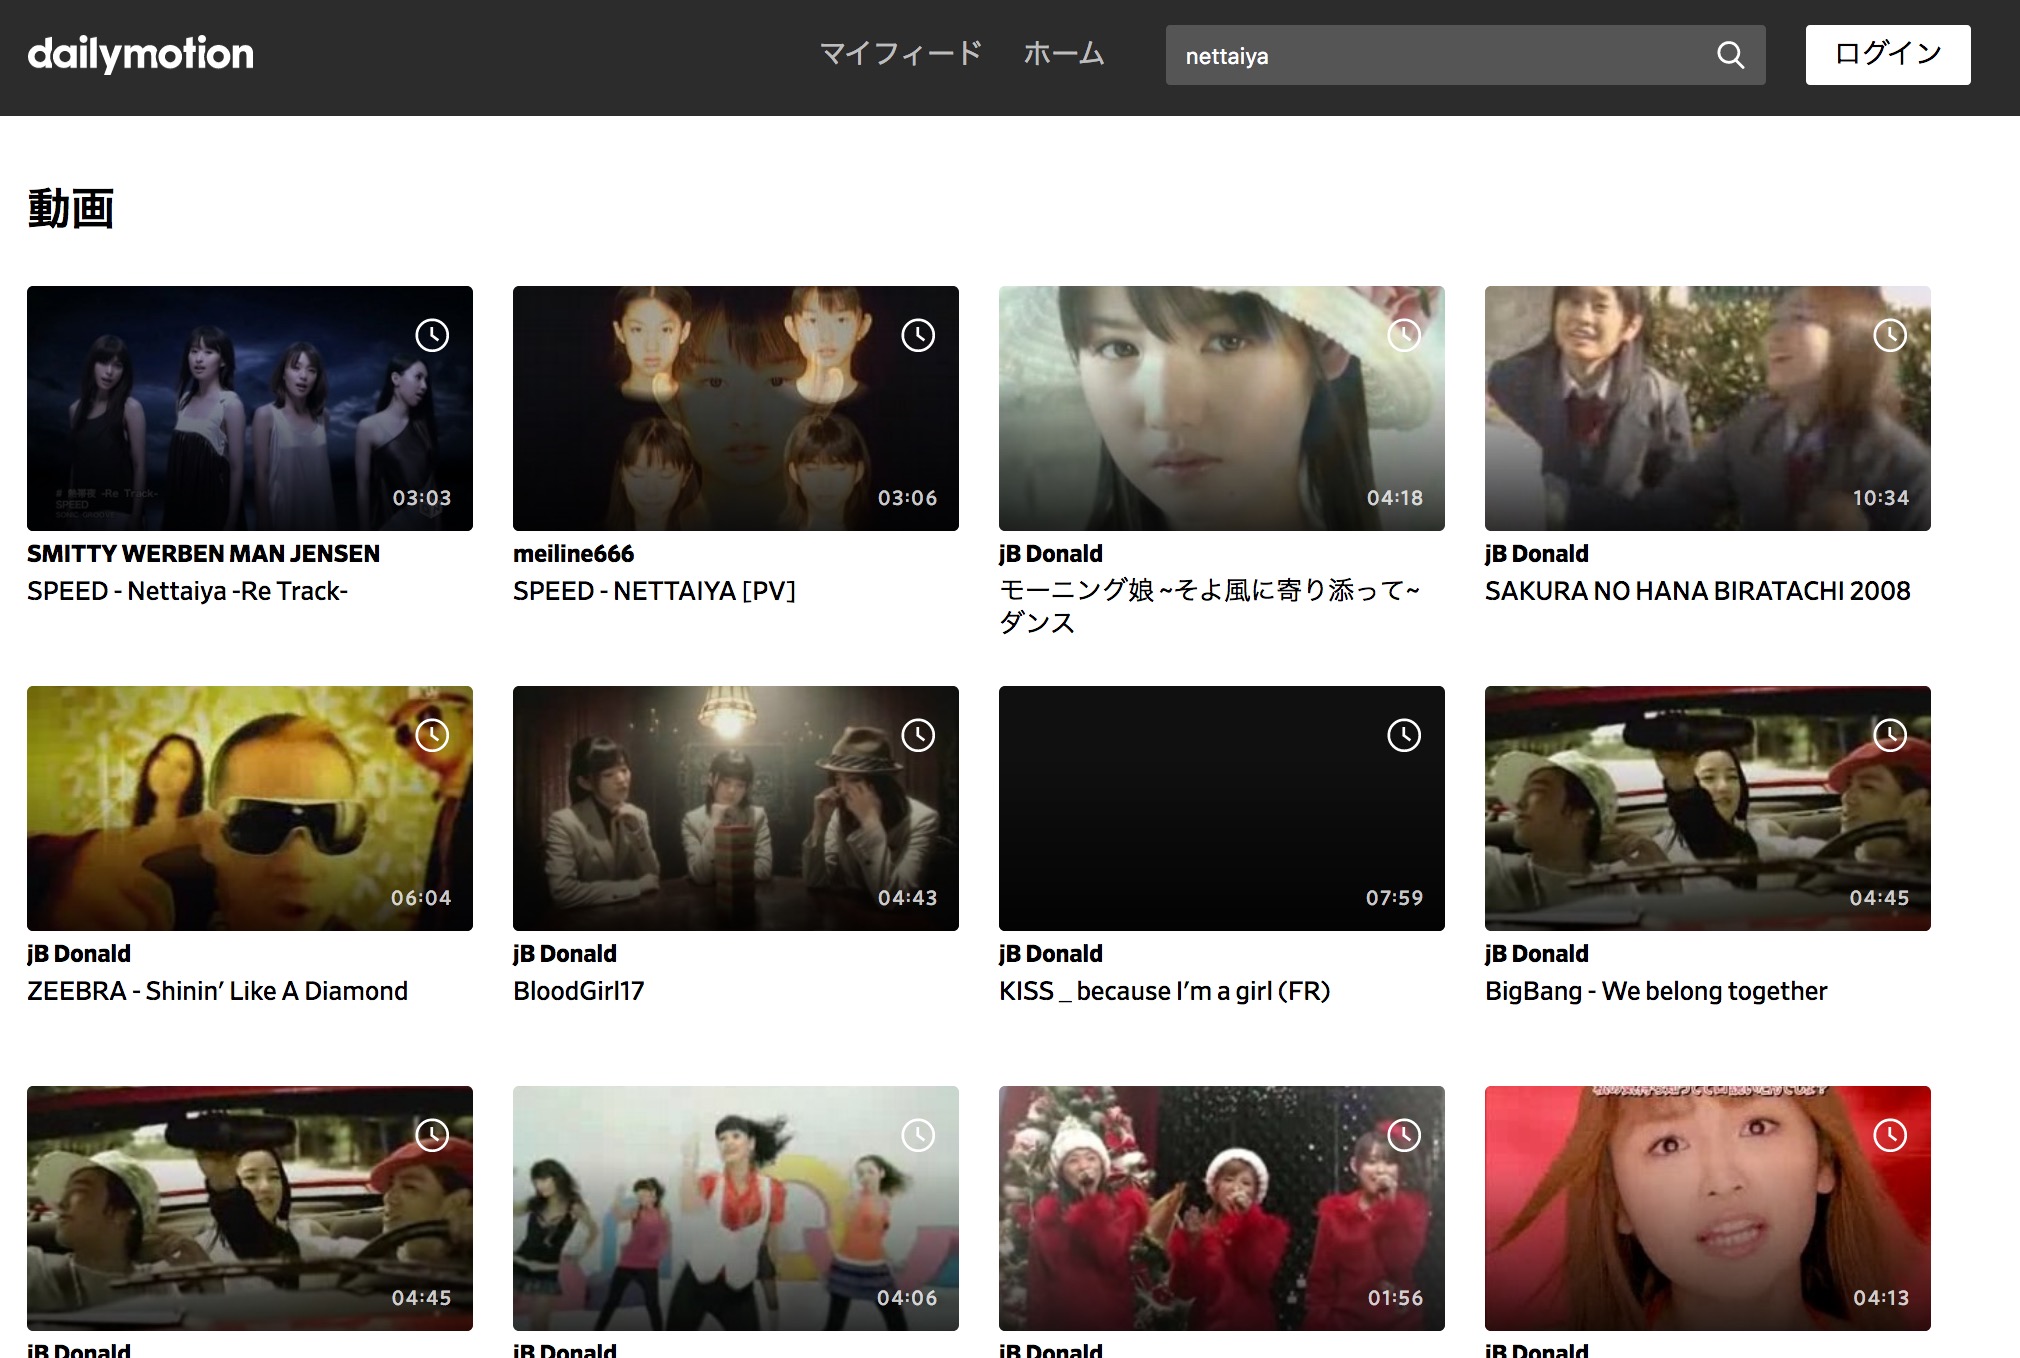This screenshot has height=1358, width=2020.
Task: Add SPEED Nettaiya -Re Track- to watch later
Action: coord(432,335)
